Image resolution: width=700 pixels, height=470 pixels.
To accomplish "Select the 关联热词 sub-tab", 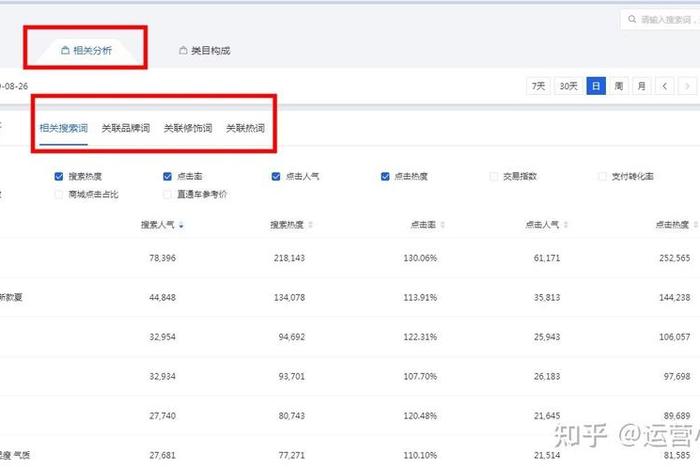I will (x=245, y=128).
